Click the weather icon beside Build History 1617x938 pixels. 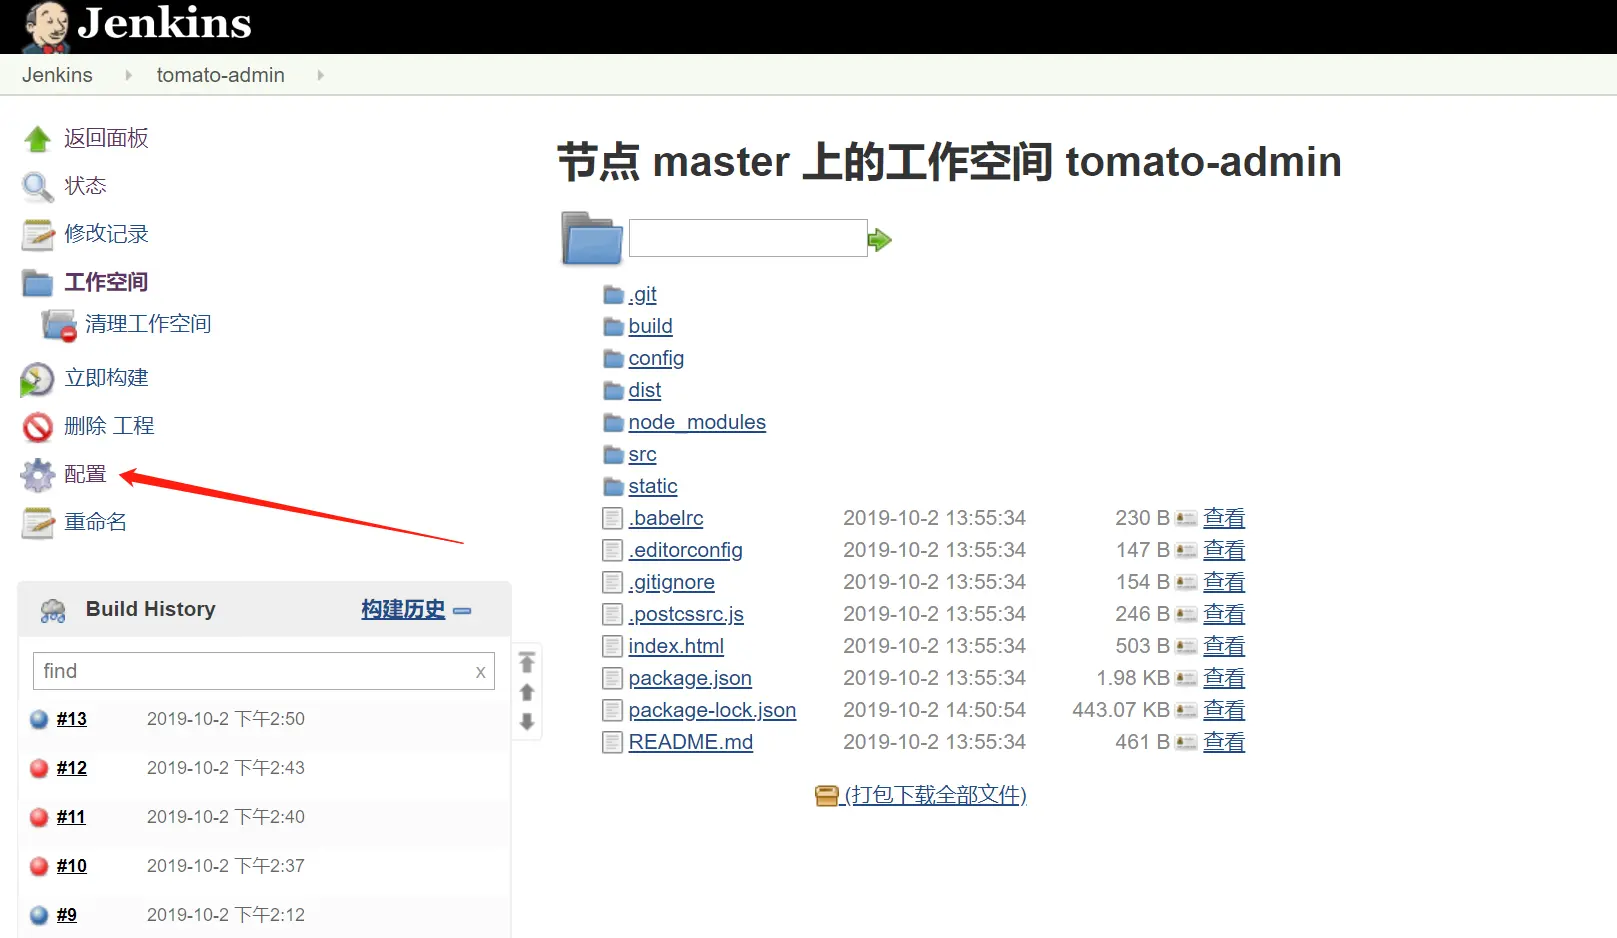click(53, 611)
